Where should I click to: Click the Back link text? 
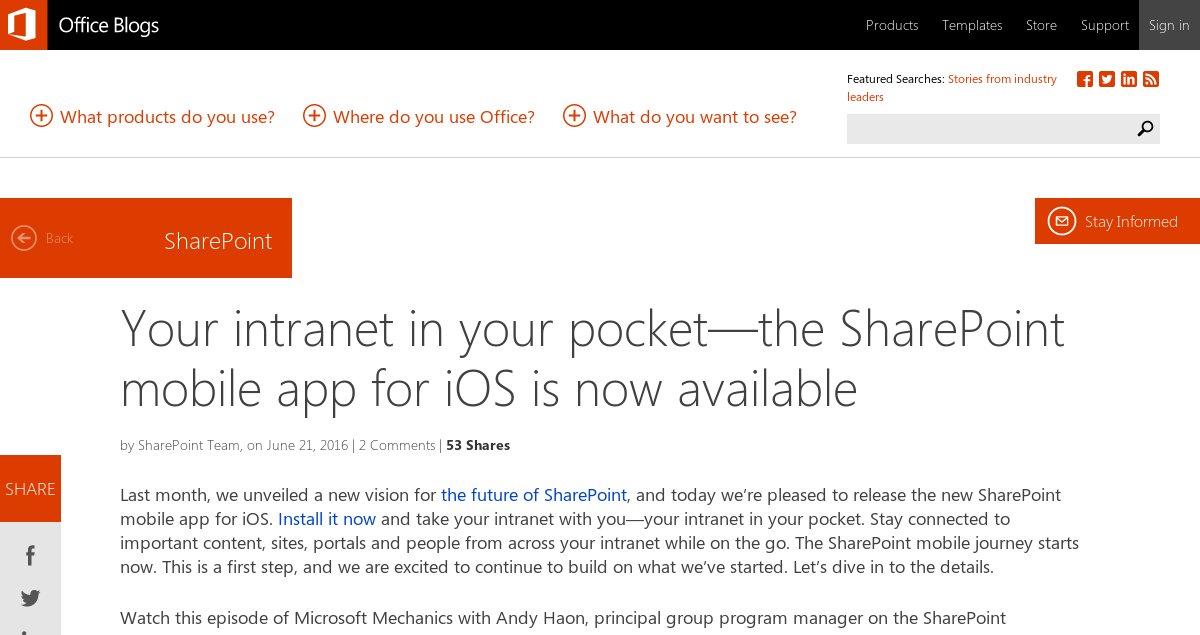pyautogui.click(x=60, y=238)
